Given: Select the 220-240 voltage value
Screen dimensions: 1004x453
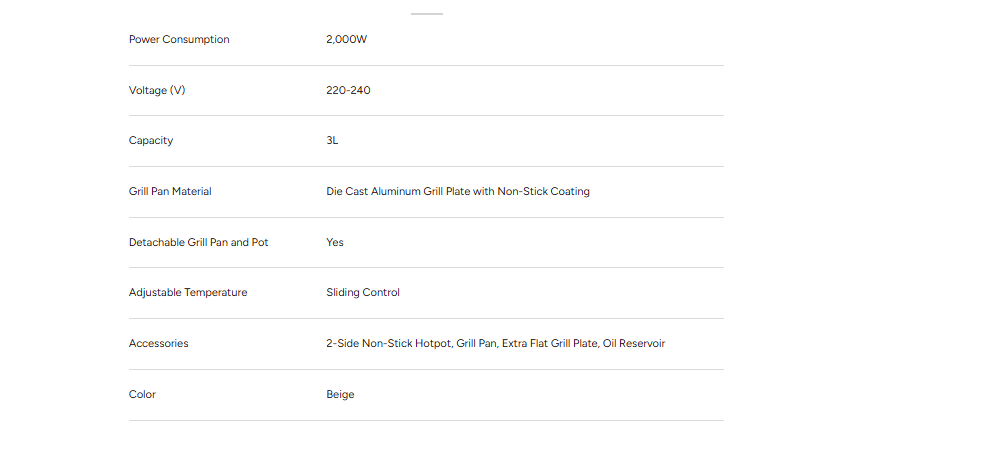Looking at the screenshot, I should click(348, 90).
